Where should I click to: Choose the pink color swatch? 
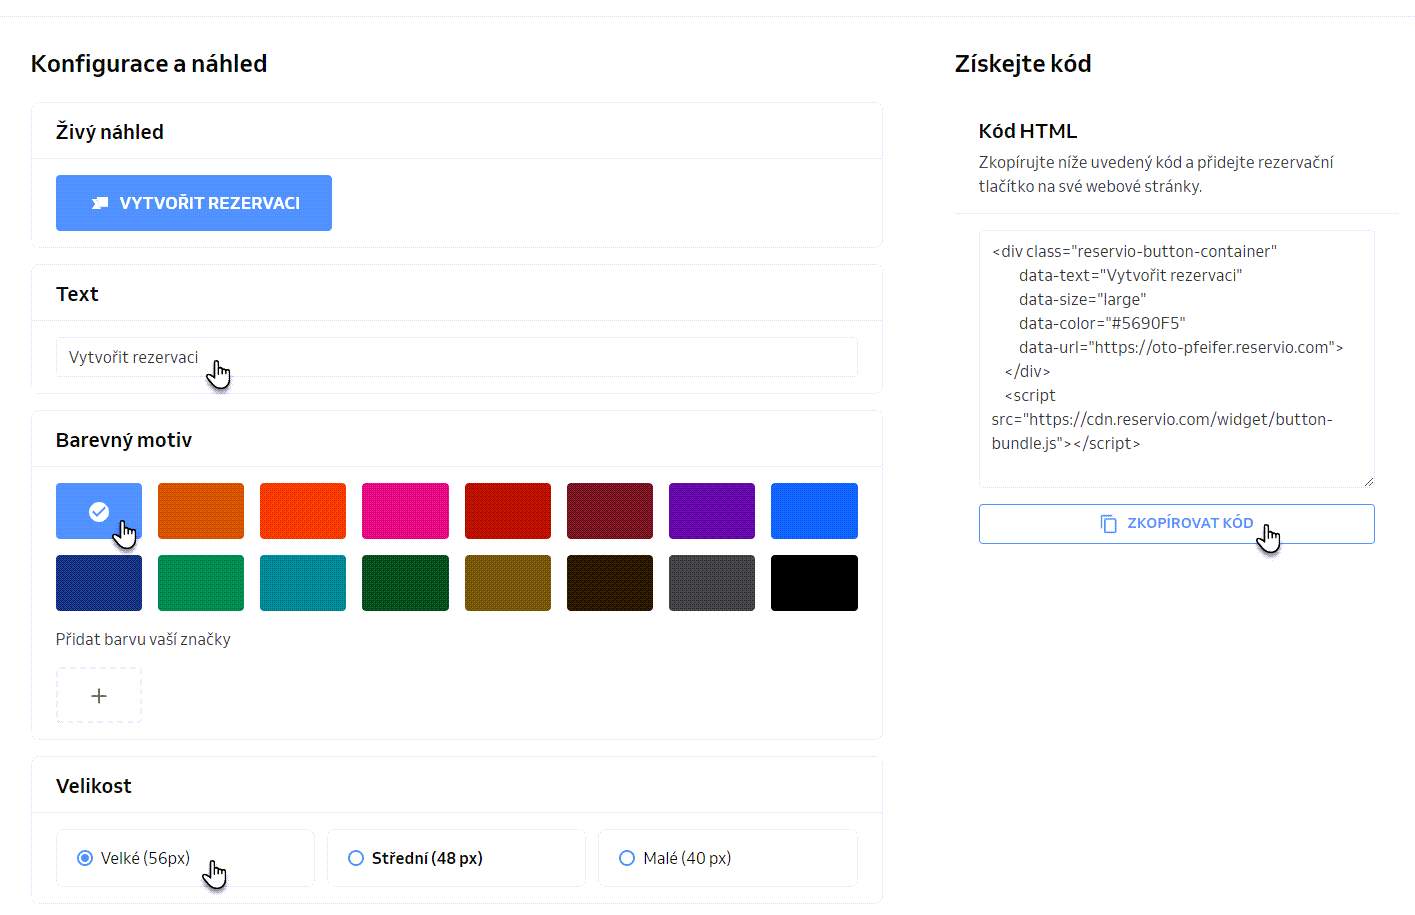tap(405, 511)
